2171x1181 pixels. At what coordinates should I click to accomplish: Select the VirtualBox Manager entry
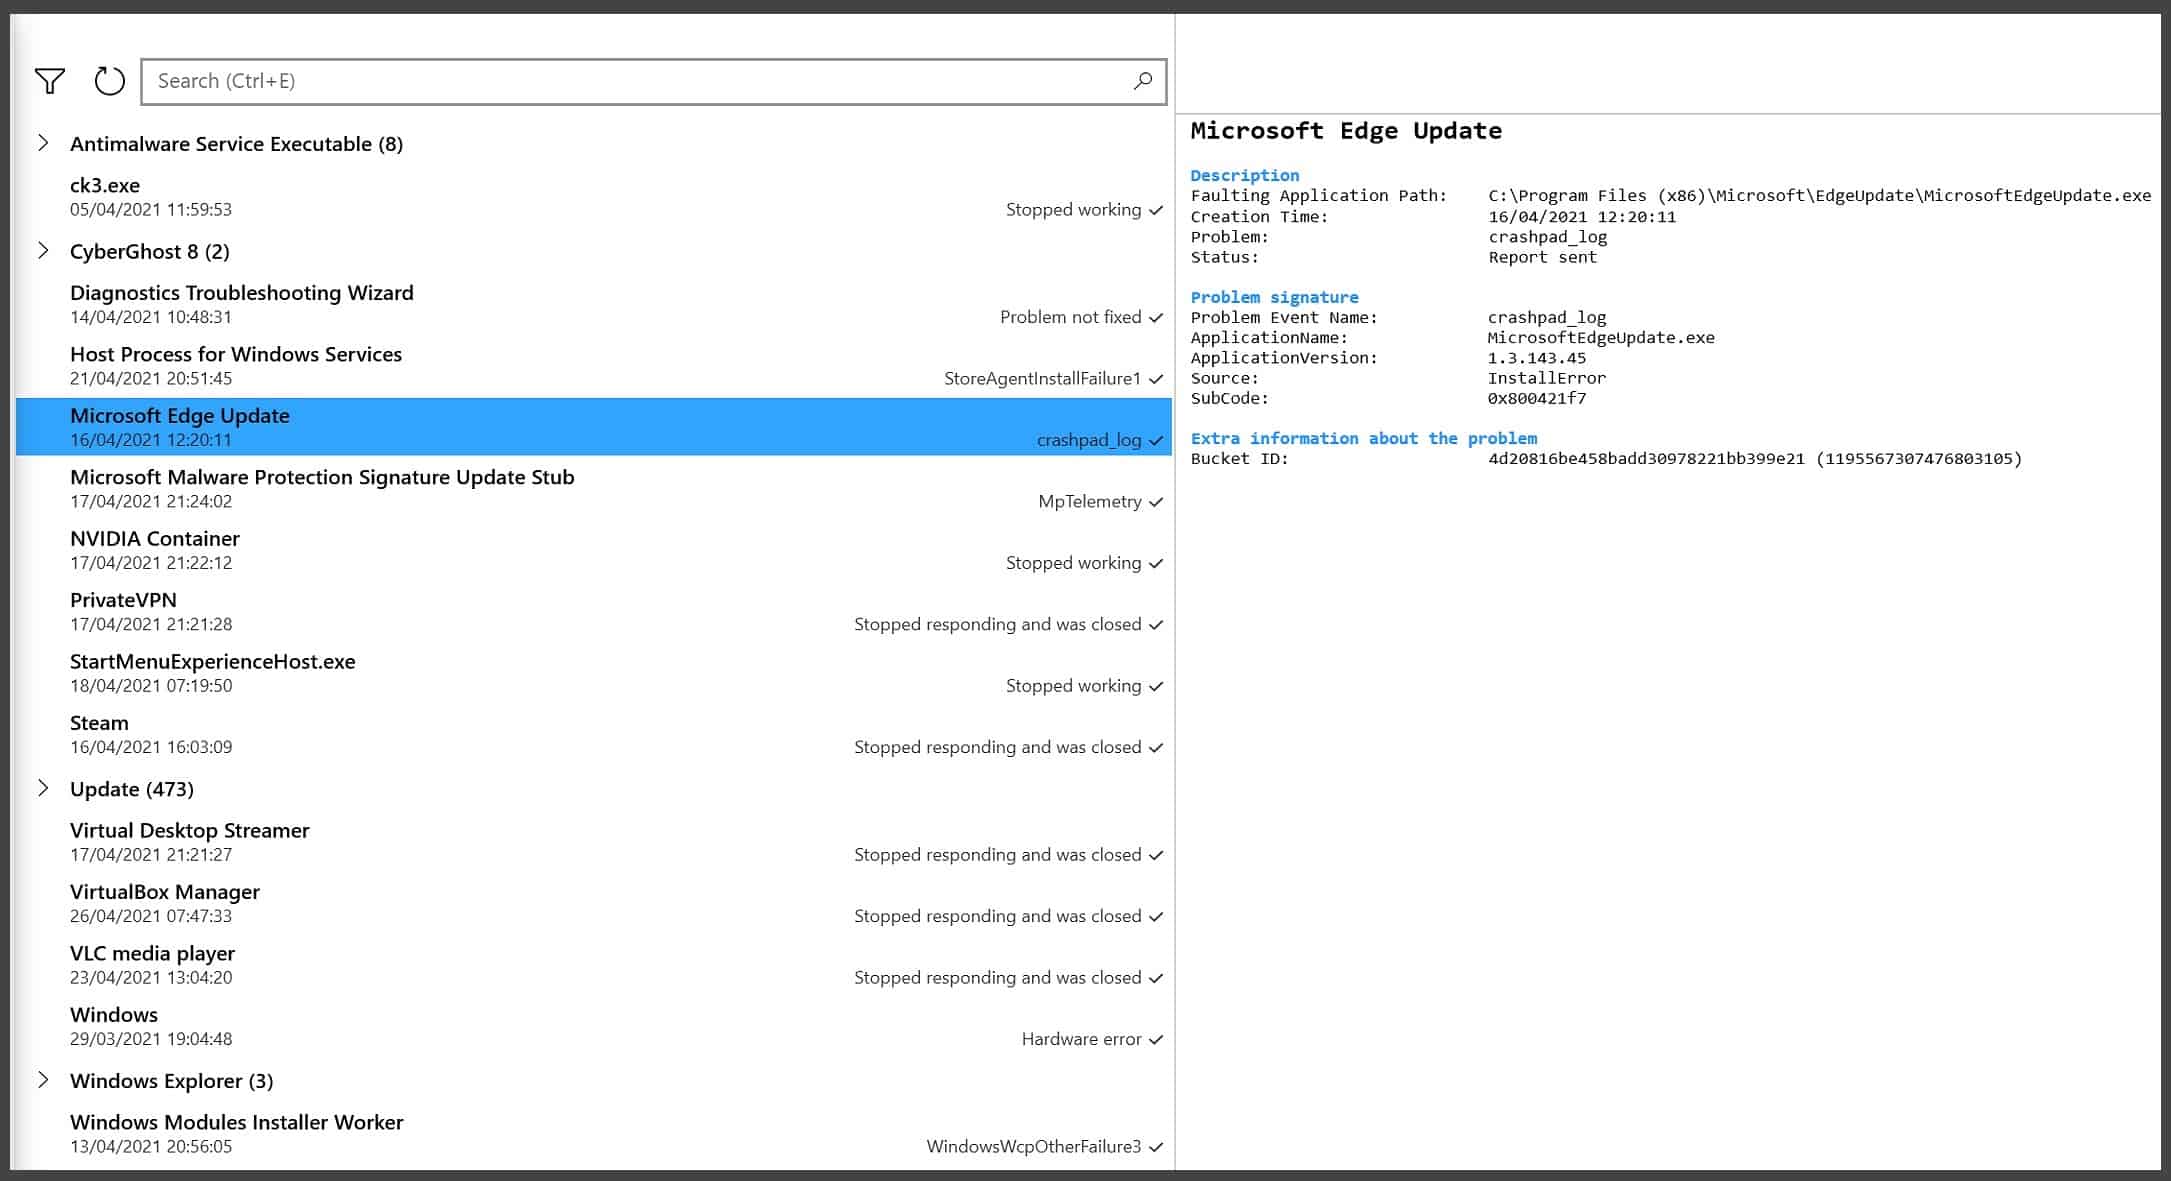click(594, 903)
